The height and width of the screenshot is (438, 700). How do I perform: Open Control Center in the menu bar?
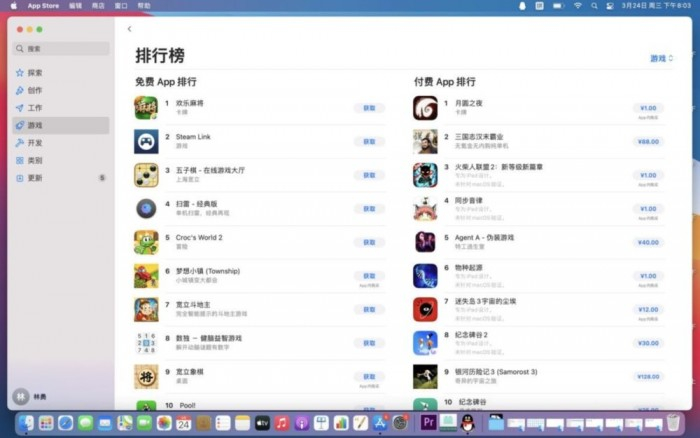610,6
